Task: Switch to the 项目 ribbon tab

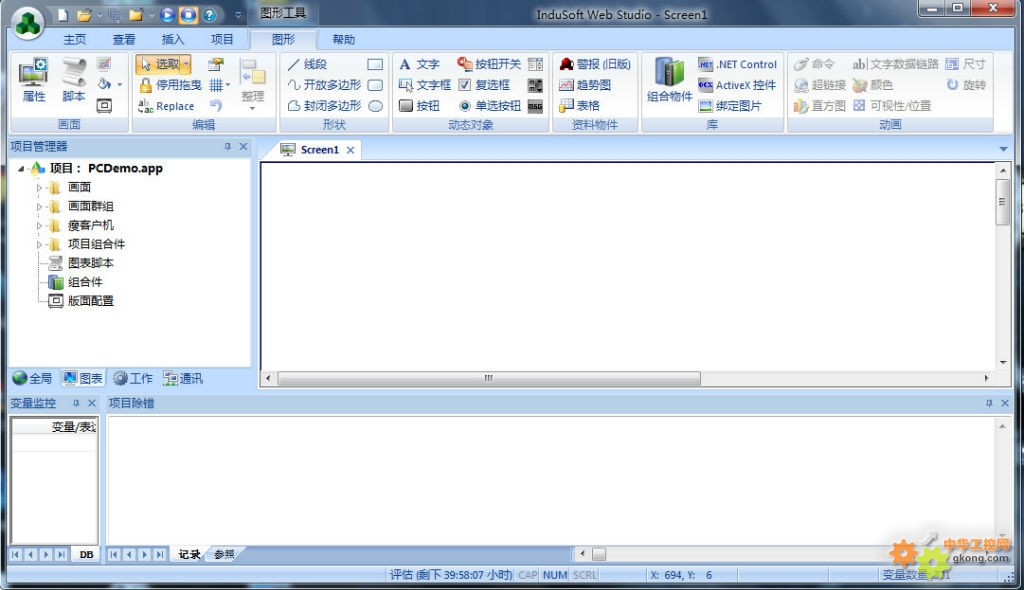Action: pos(221,39)
